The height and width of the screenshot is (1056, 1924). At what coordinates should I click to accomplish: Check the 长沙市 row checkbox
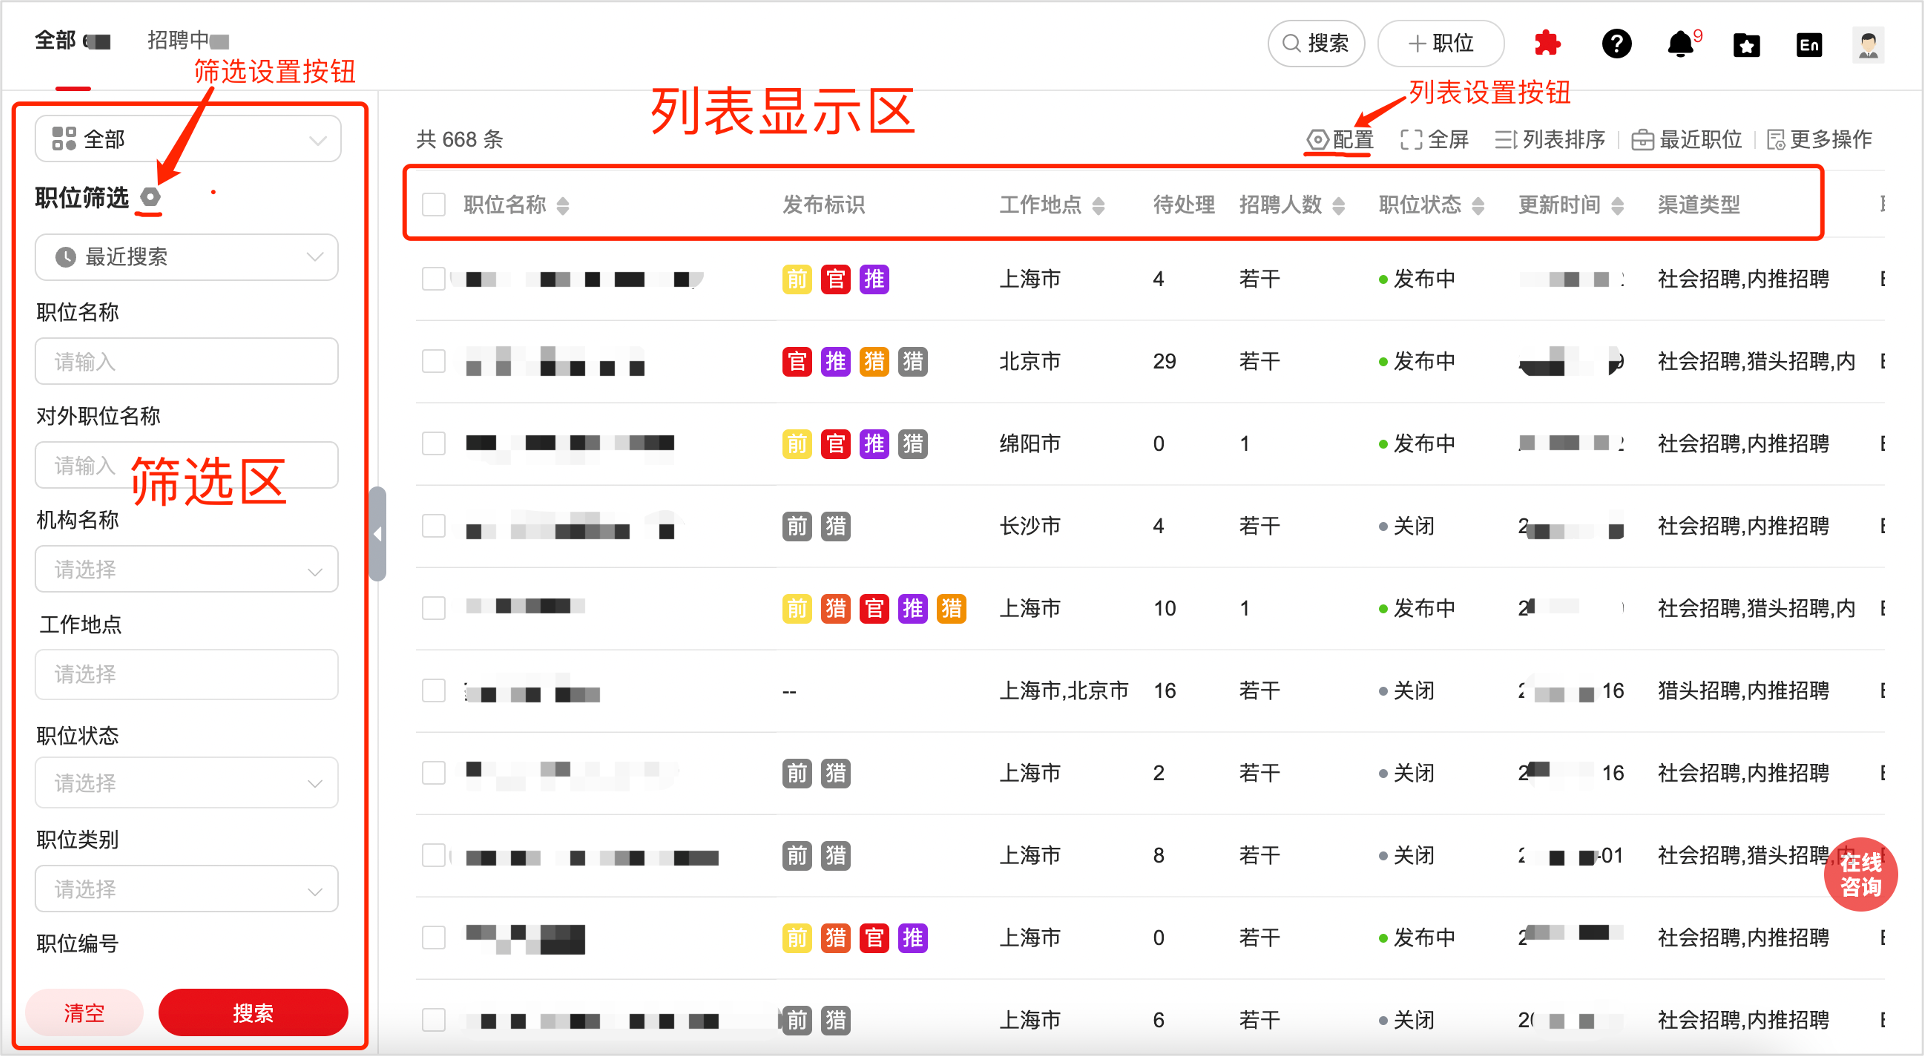pos(434,526)
